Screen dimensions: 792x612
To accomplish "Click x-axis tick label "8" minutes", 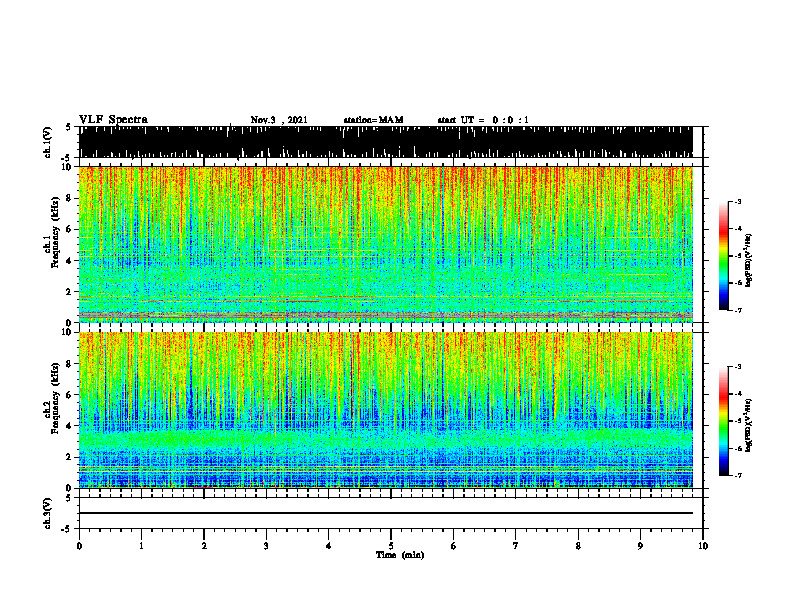I will point(578,546).
